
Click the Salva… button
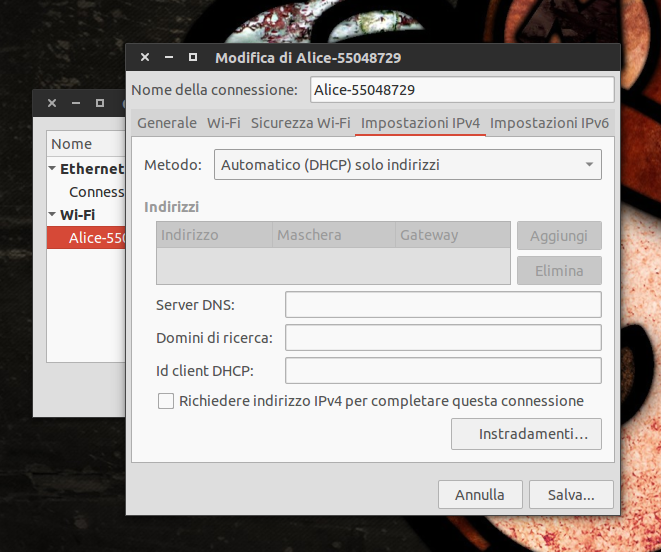click(571, 495)
